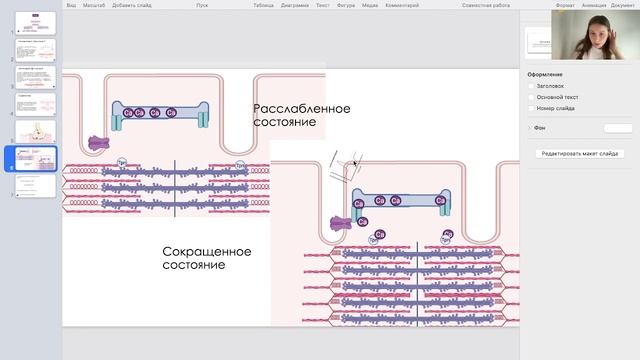The width and height of the screenshot is (640, 360).
Task: Start the slideshow with Пуск
Action: (x=202, y=5)
